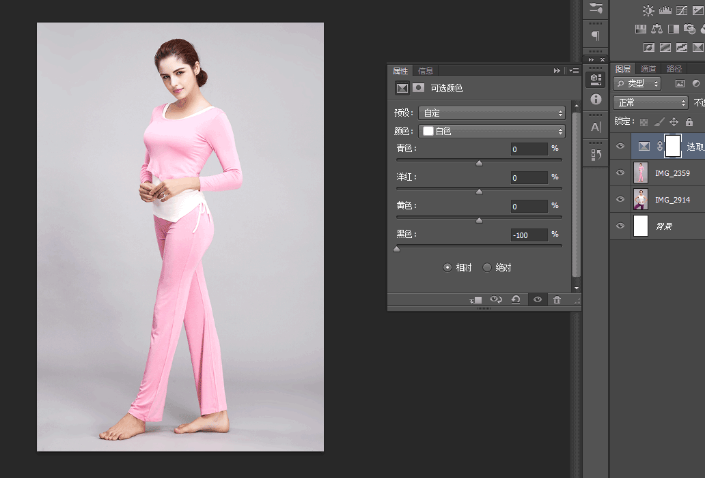This screenshot has width=706, height=480.
Task: Open the 颜色 colors dropdown showing 白色
Action: point(491,131)
